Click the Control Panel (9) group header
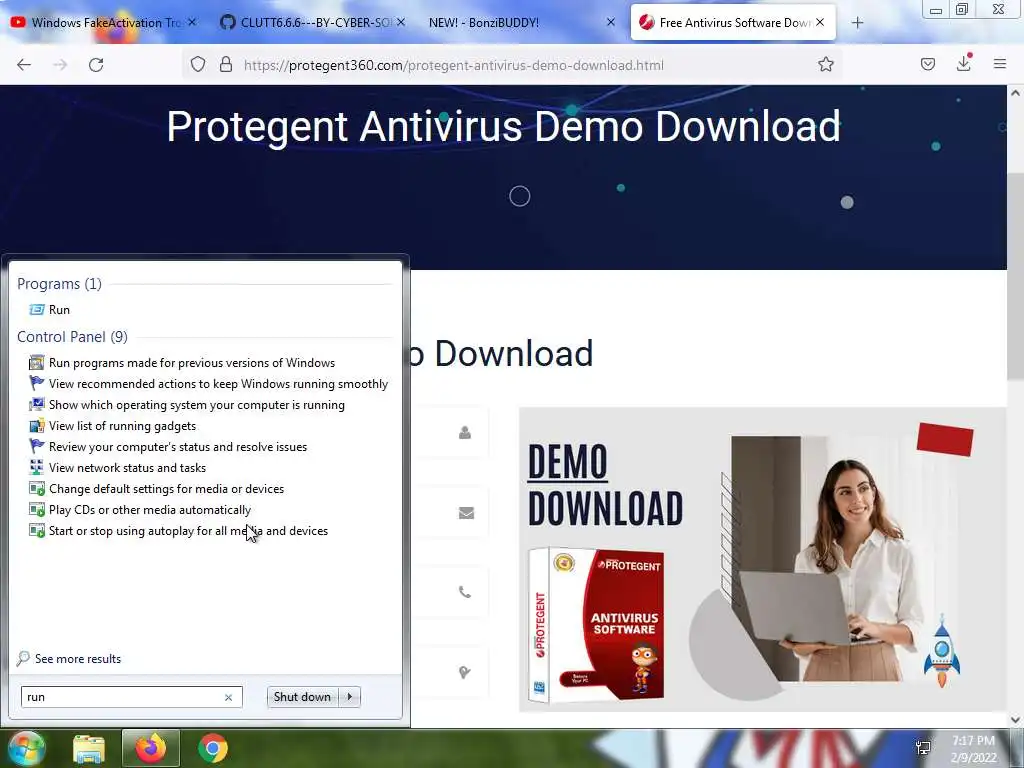The width and height of the screenshot is (1024, 768). pyautogui.click(x=72, y=337)
